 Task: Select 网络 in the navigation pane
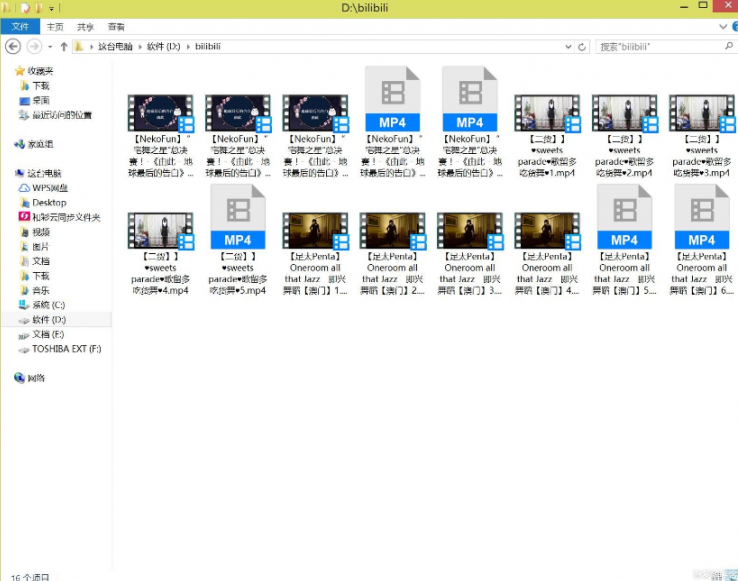36,378
